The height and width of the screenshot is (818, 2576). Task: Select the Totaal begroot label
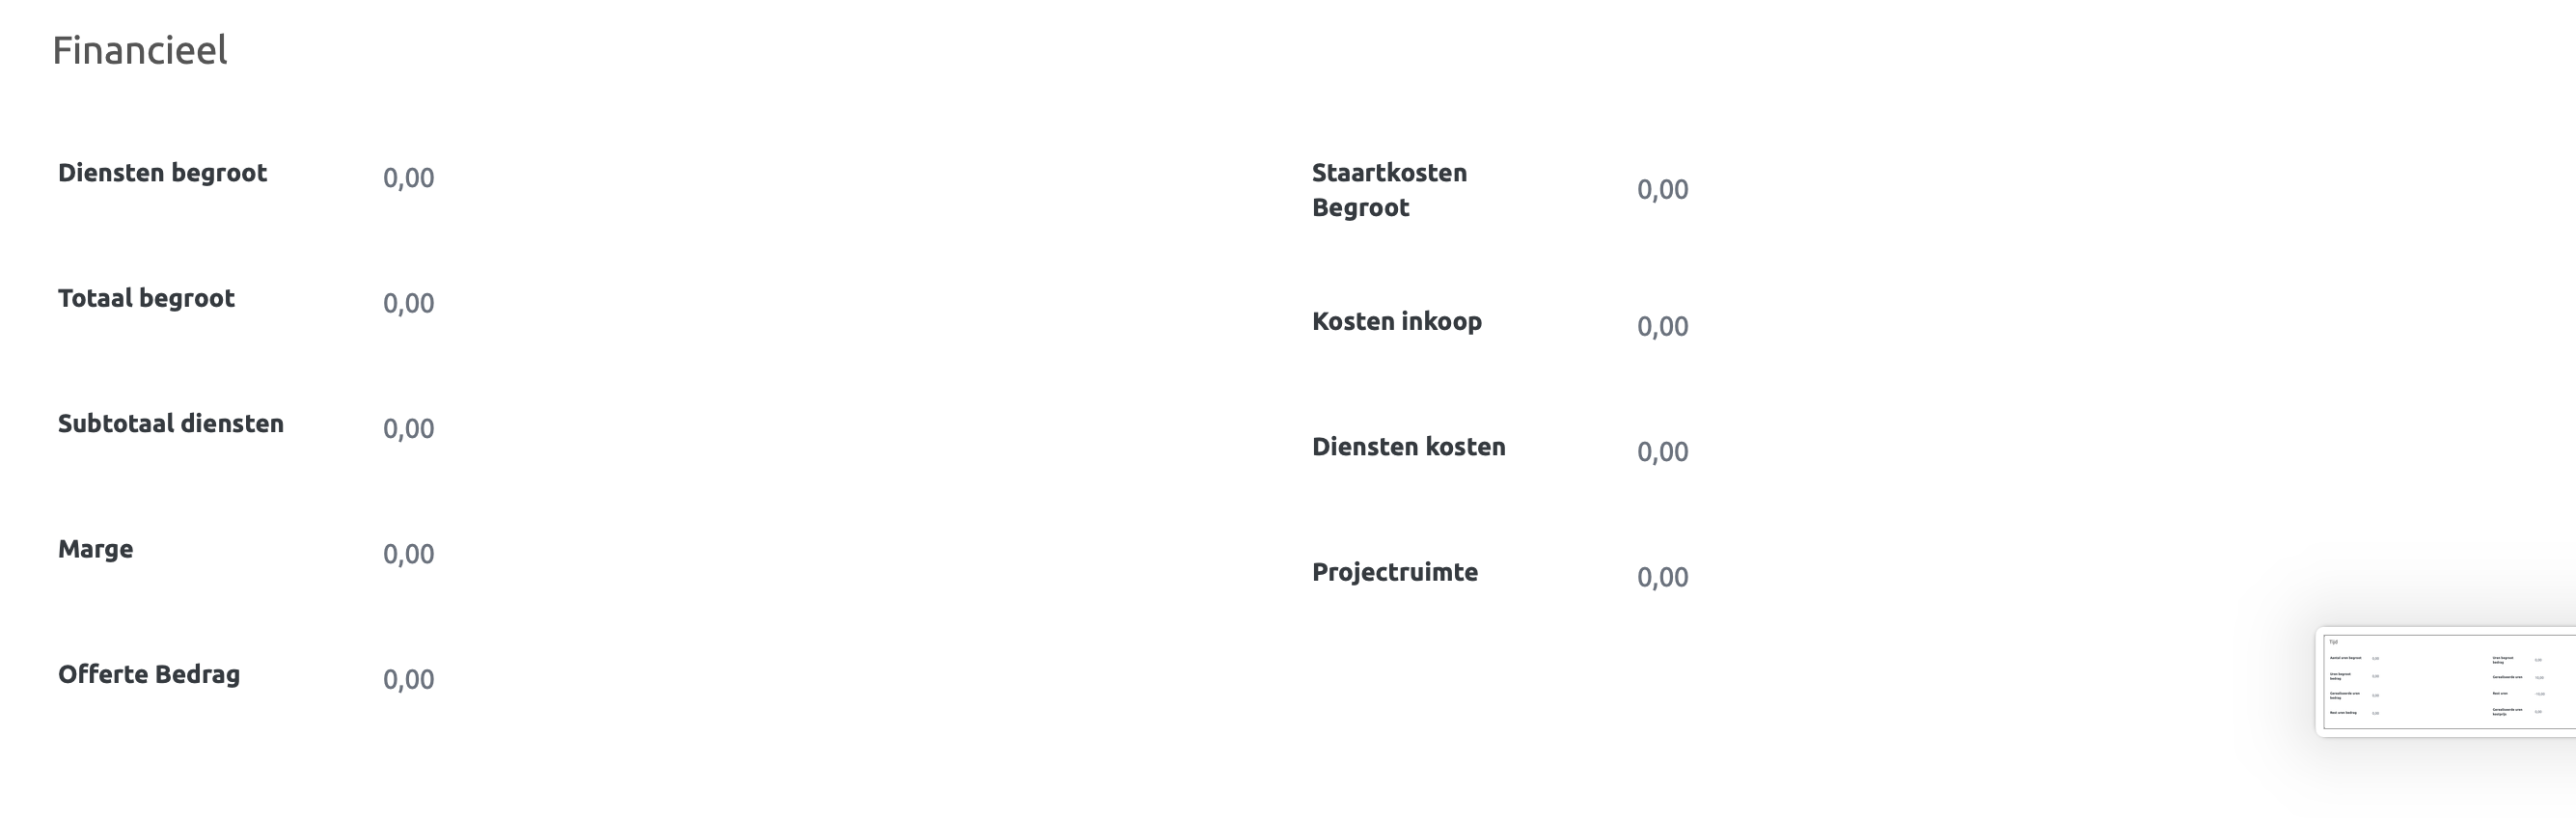(x=146, y=298)
